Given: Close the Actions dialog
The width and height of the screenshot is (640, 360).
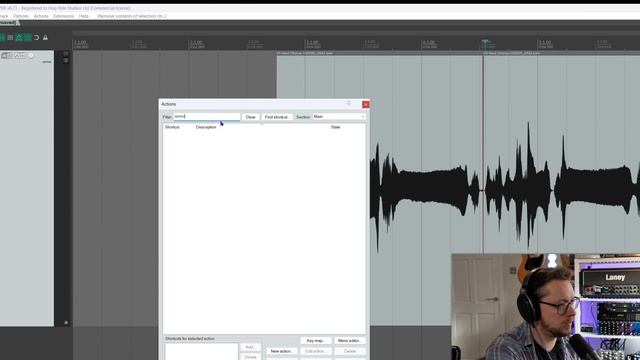Looking at the screenshot, I should [x=366, y=104].
